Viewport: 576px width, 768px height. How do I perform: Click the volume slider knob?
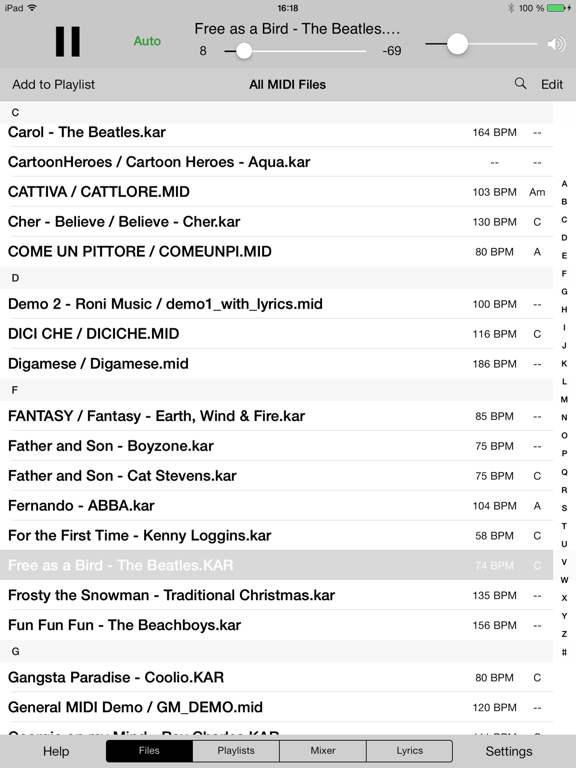(457, 45)
